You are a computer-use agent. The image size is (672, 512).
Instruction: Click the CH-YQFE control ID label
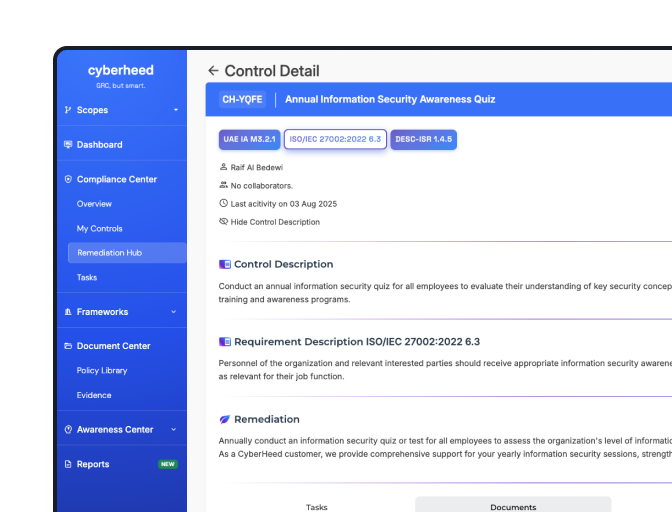coord(241,100)
